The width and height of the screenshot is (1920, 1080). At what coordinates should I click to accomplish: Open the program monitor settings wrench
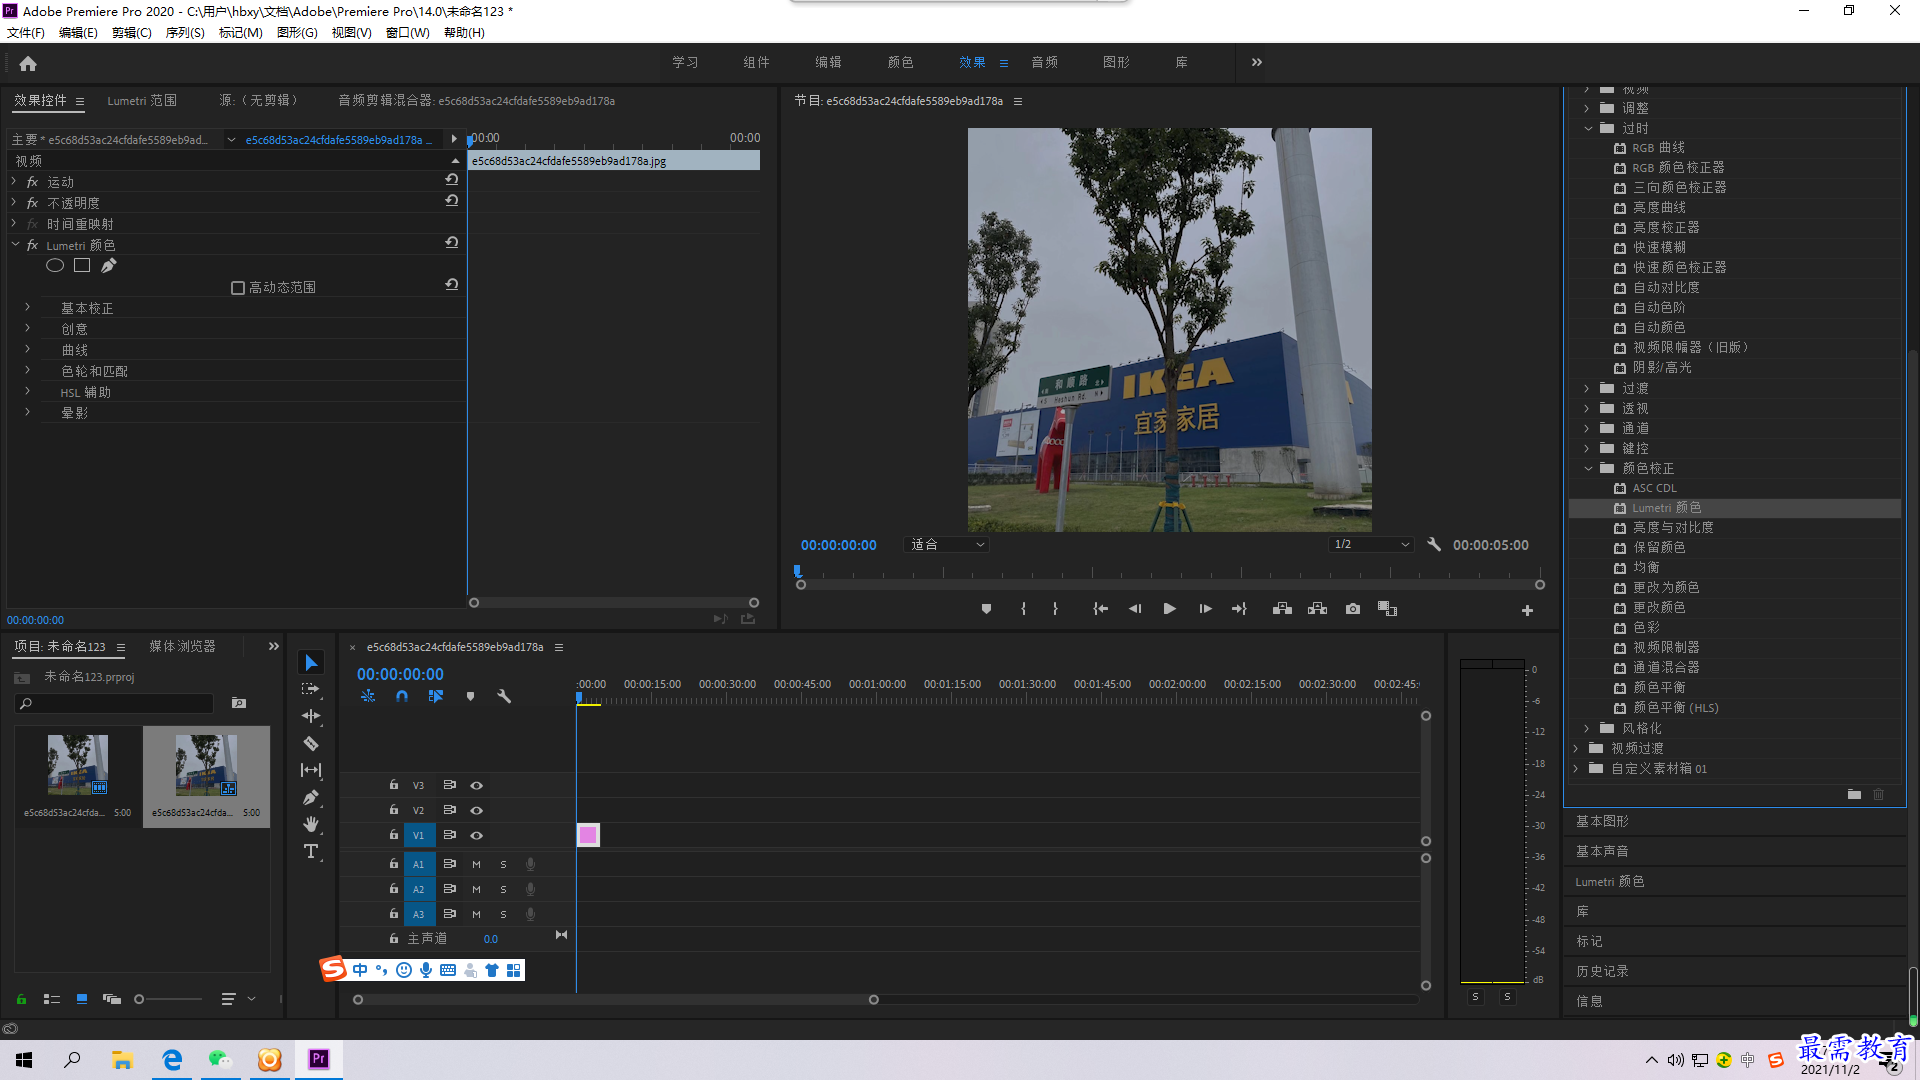coord(1434,545)
